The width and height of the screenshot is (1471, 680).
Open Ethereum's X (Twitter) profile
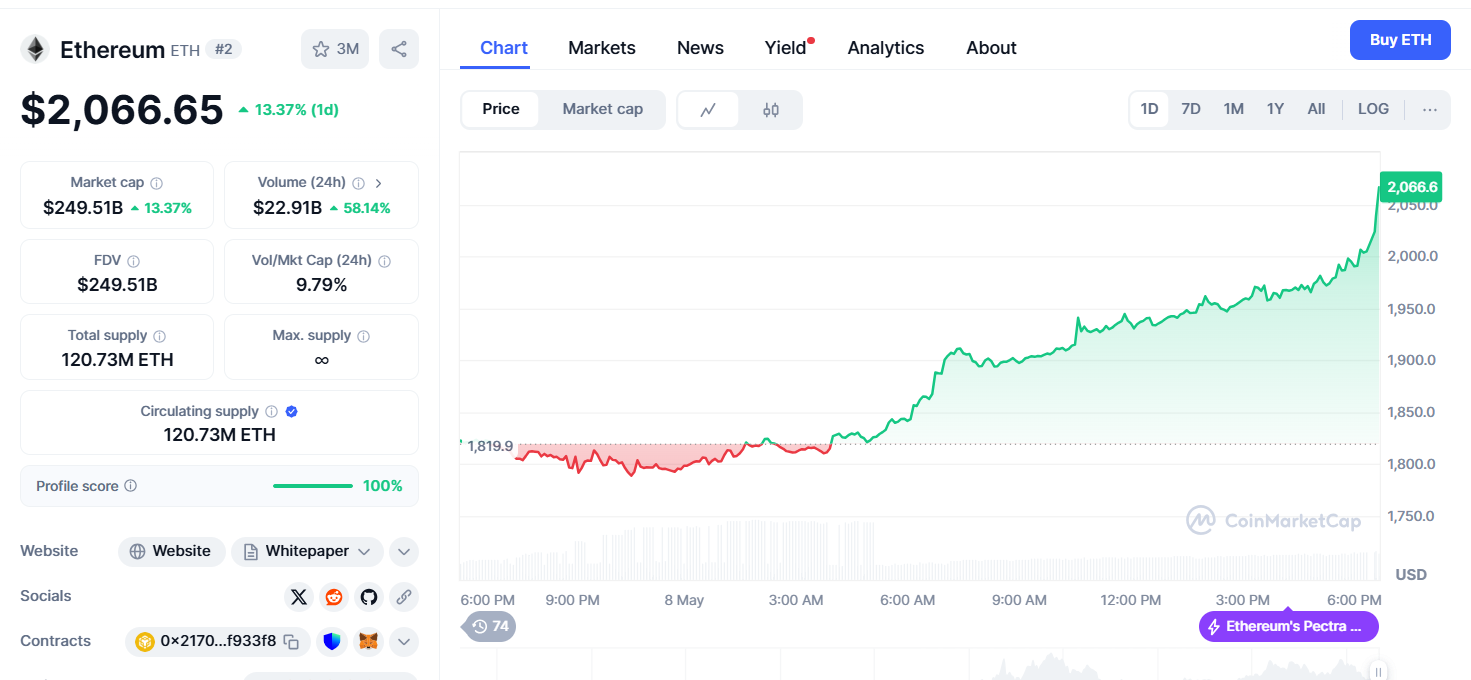298,597
